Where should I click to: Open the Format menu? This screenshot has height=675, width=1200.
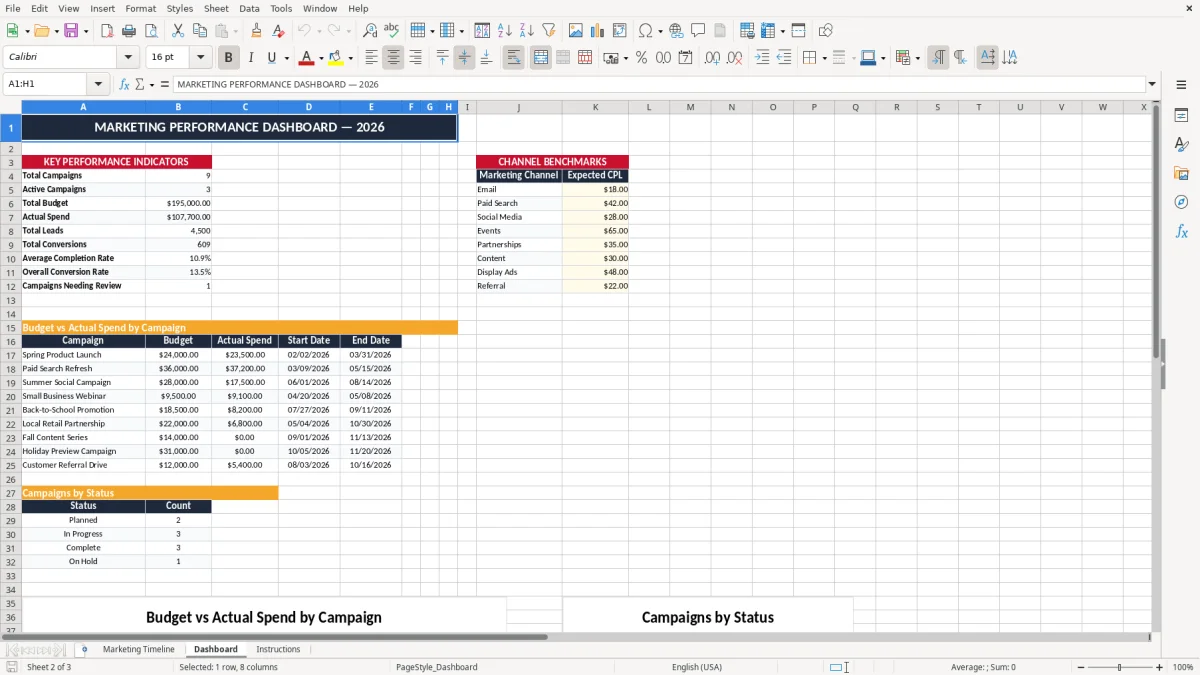140,8
